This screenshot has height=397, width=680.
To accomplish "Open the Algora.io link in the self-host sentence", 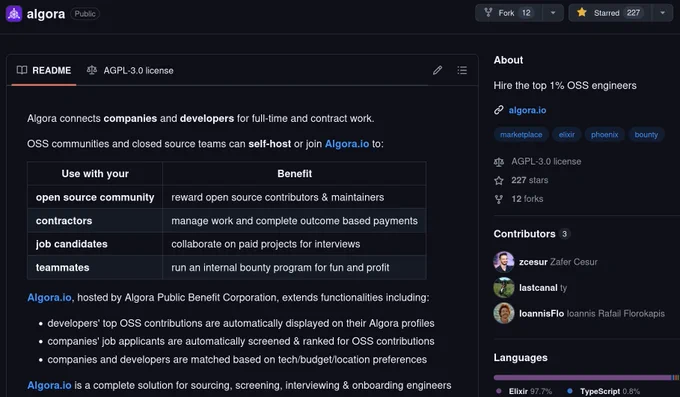I will (x=347, y=144).
